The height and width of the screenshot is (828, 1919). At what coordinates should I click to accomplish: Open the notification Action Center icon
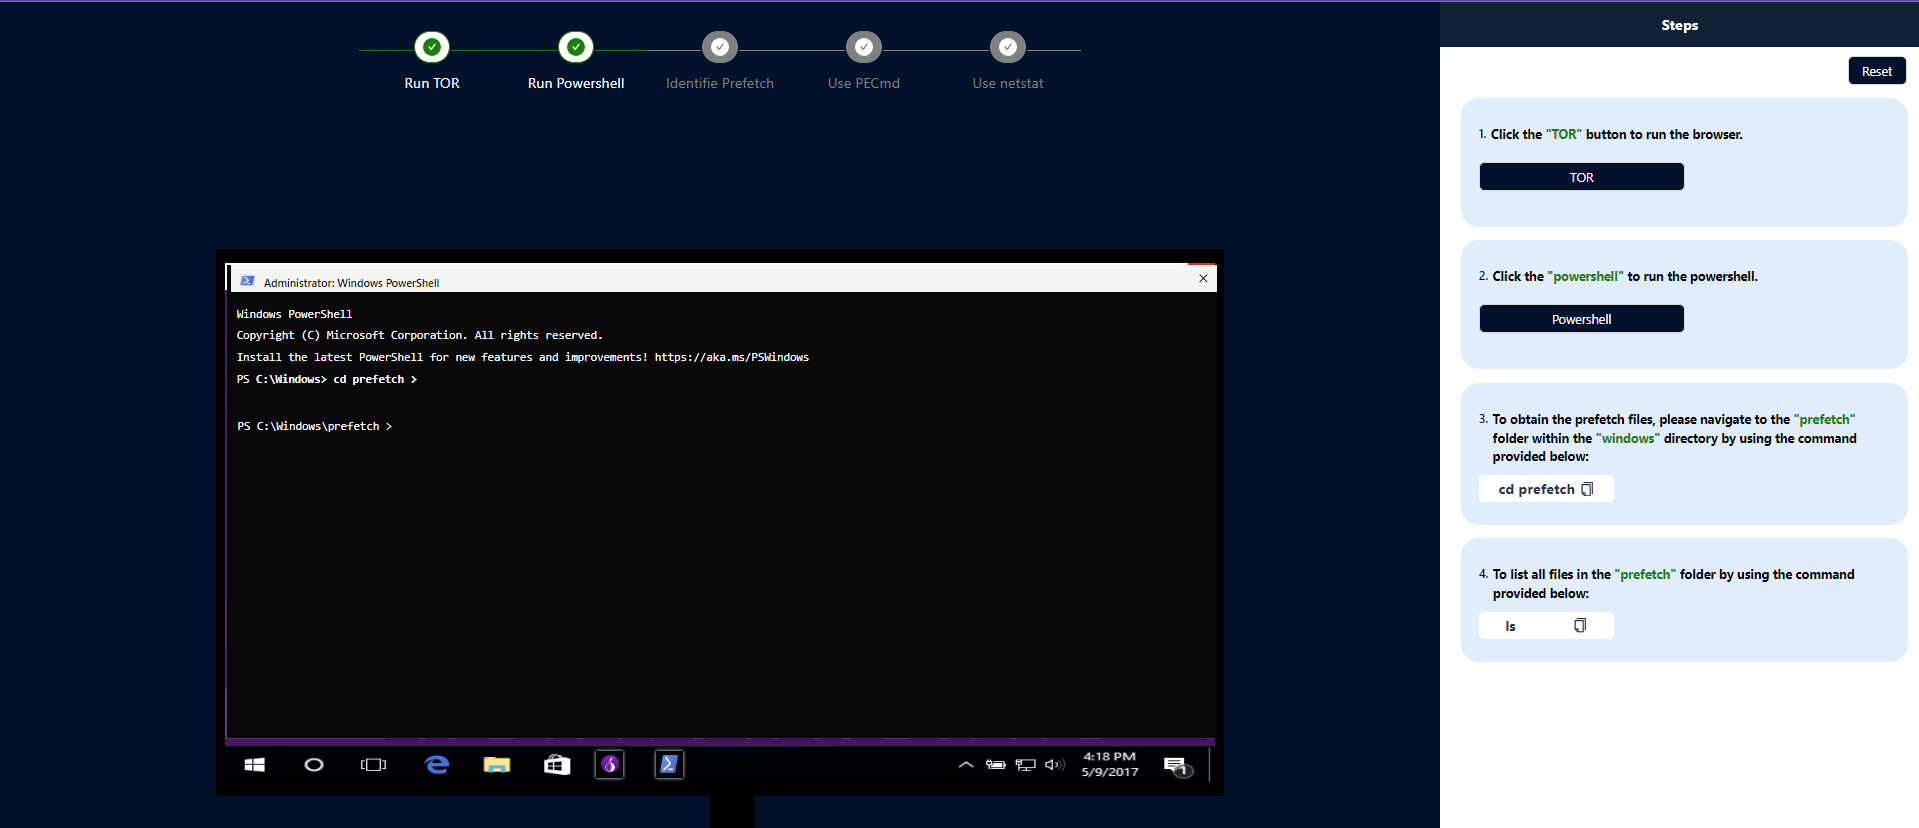[x=1177, y=766]
